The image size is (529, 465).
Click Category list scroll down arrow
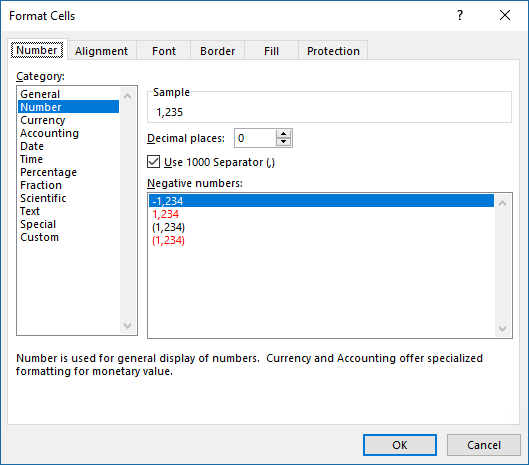coord(128,326)
